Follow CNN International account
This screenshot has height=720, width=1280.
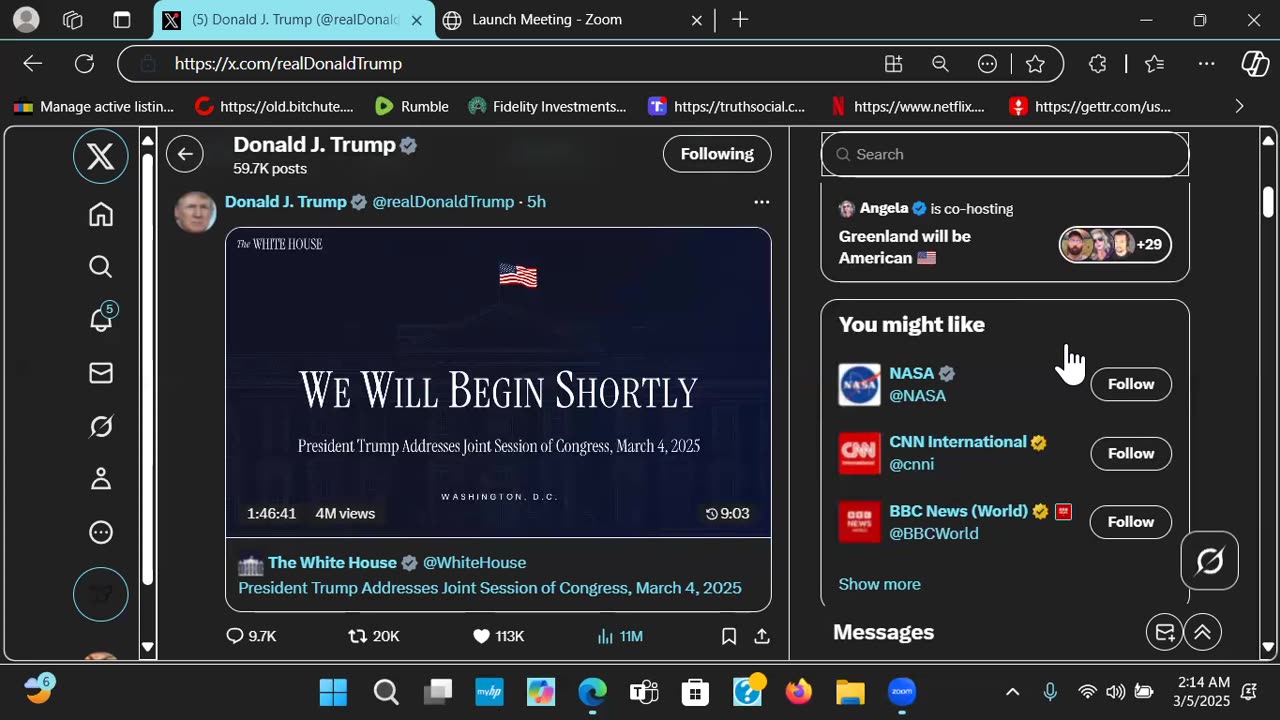coord(1131,453)
